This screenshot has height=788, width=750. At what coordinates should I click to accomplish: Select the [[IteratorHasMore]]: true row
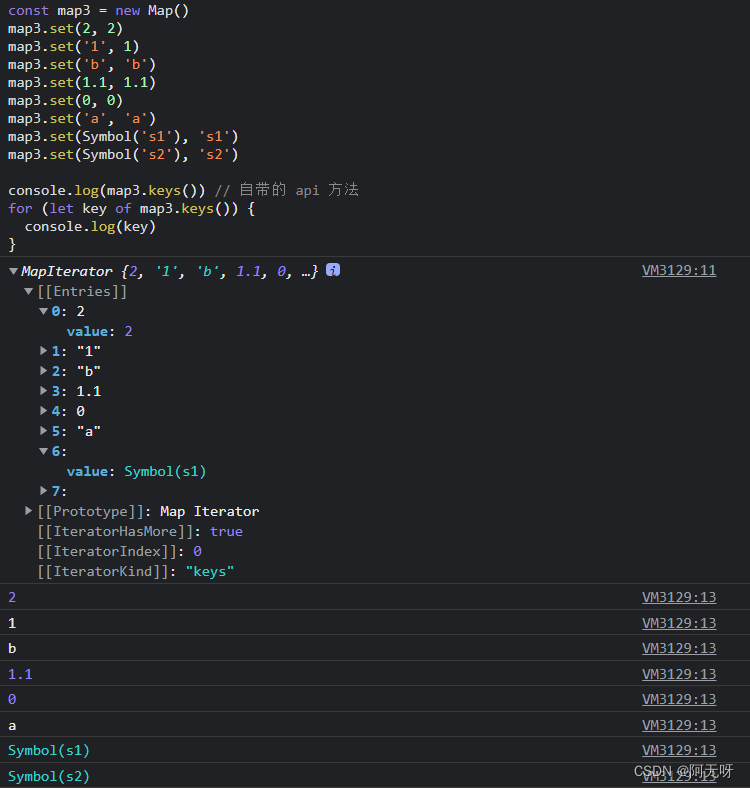point(140,531)
